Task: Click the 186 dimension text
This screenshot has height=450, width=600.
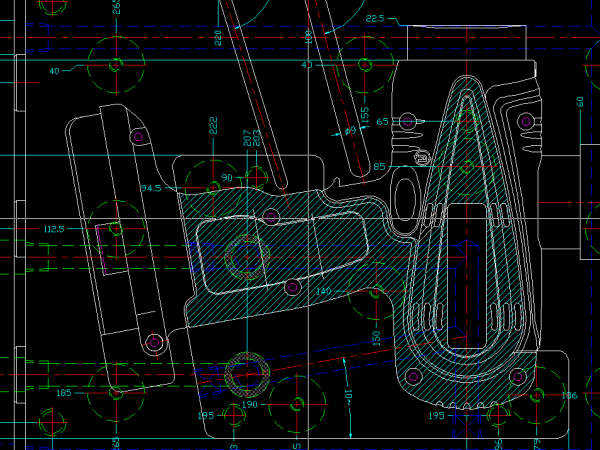Action: point(569,396)
